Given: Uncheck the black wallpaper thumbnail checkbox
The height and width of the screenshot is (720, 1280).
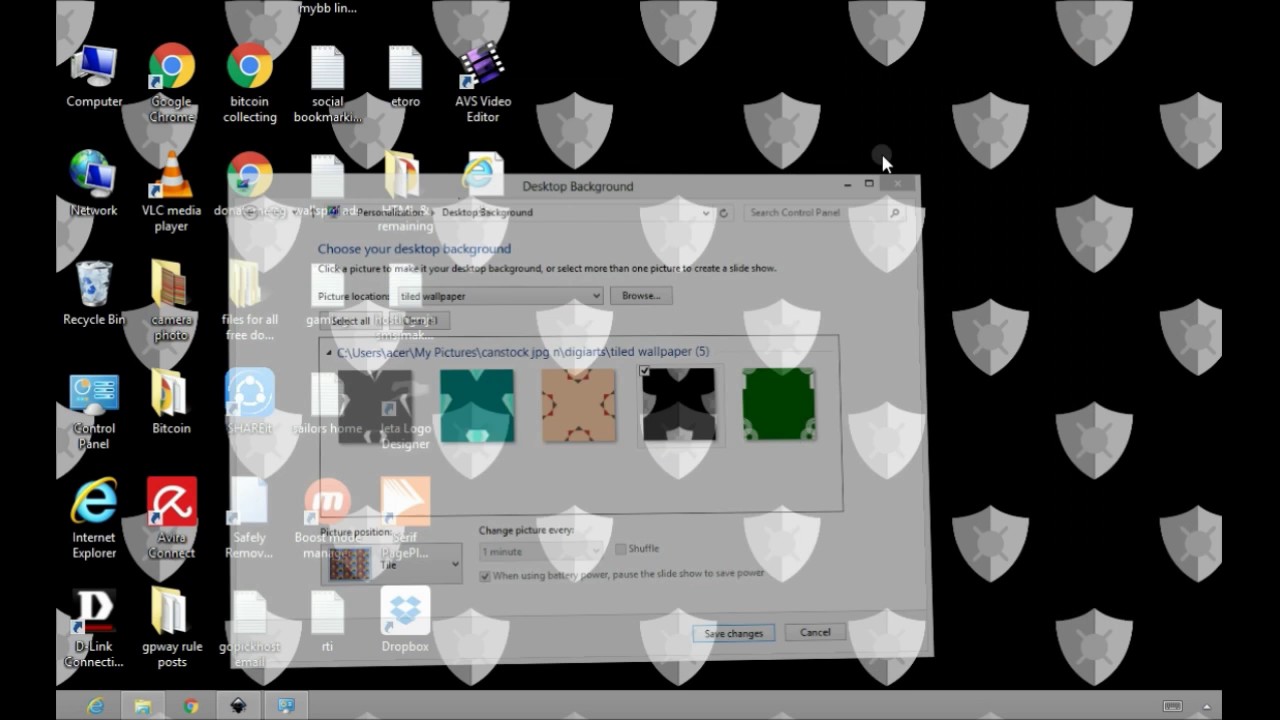Looking at the screenshot, I should (x=644, y=371).
